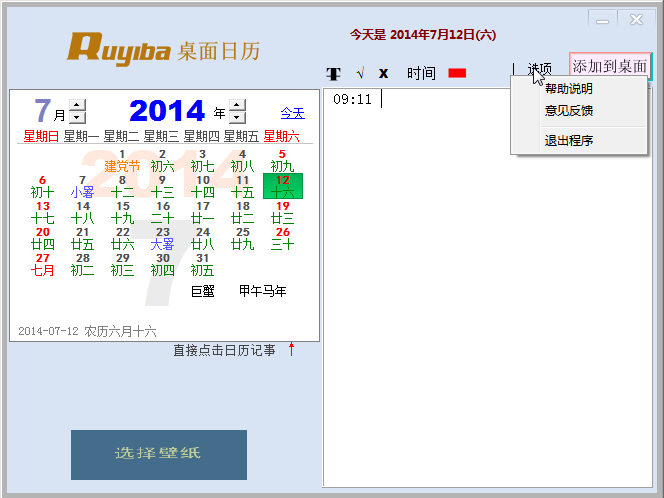The height and width of the screenshot is (498, 664).
Task: Select July 10 十四
Action: [x=202, y=186]
